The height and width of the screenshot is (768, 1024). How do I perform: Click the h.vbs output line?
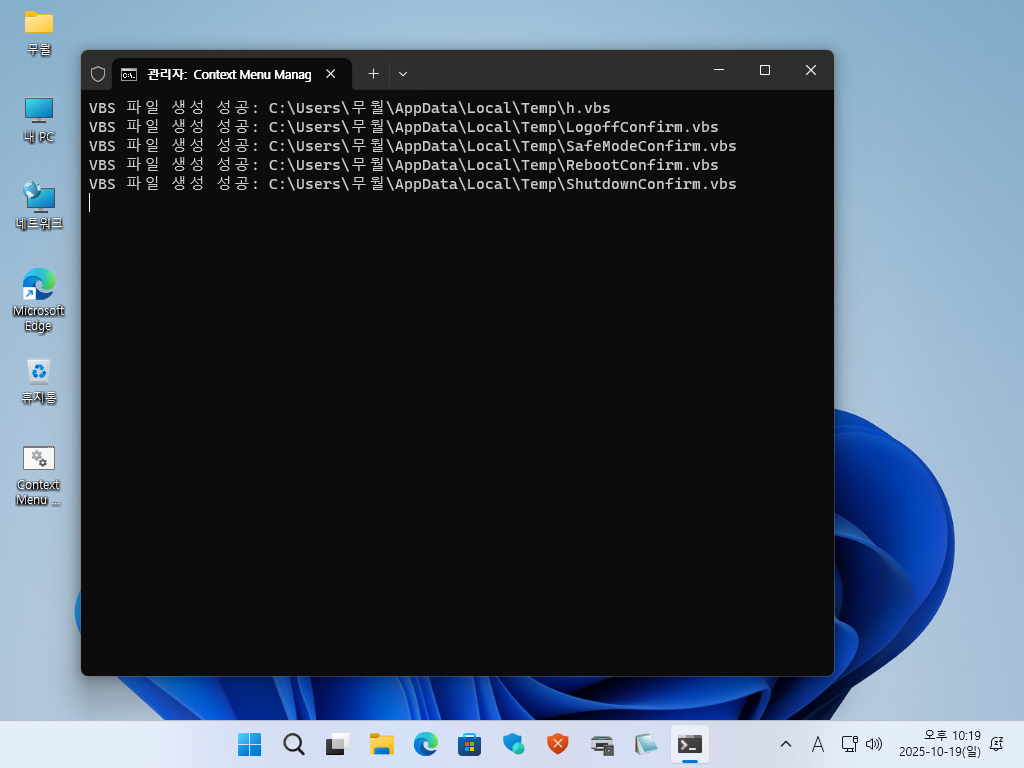(349, 108)
